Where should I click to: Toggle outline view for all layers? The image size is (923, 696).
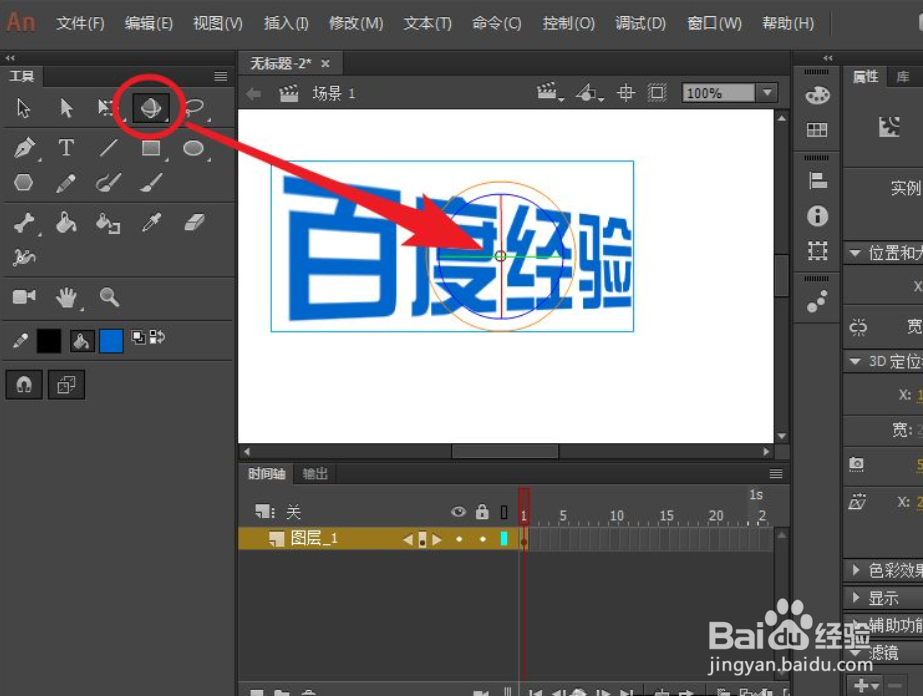tap(504, 512)
